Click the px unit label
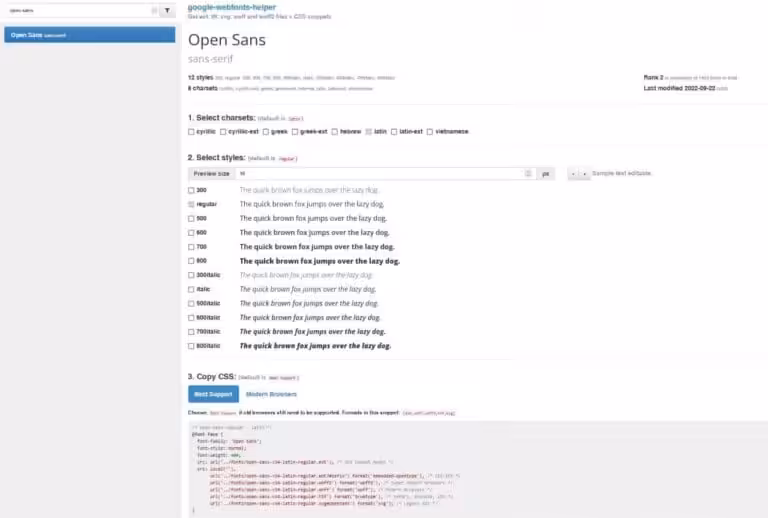 546,174
